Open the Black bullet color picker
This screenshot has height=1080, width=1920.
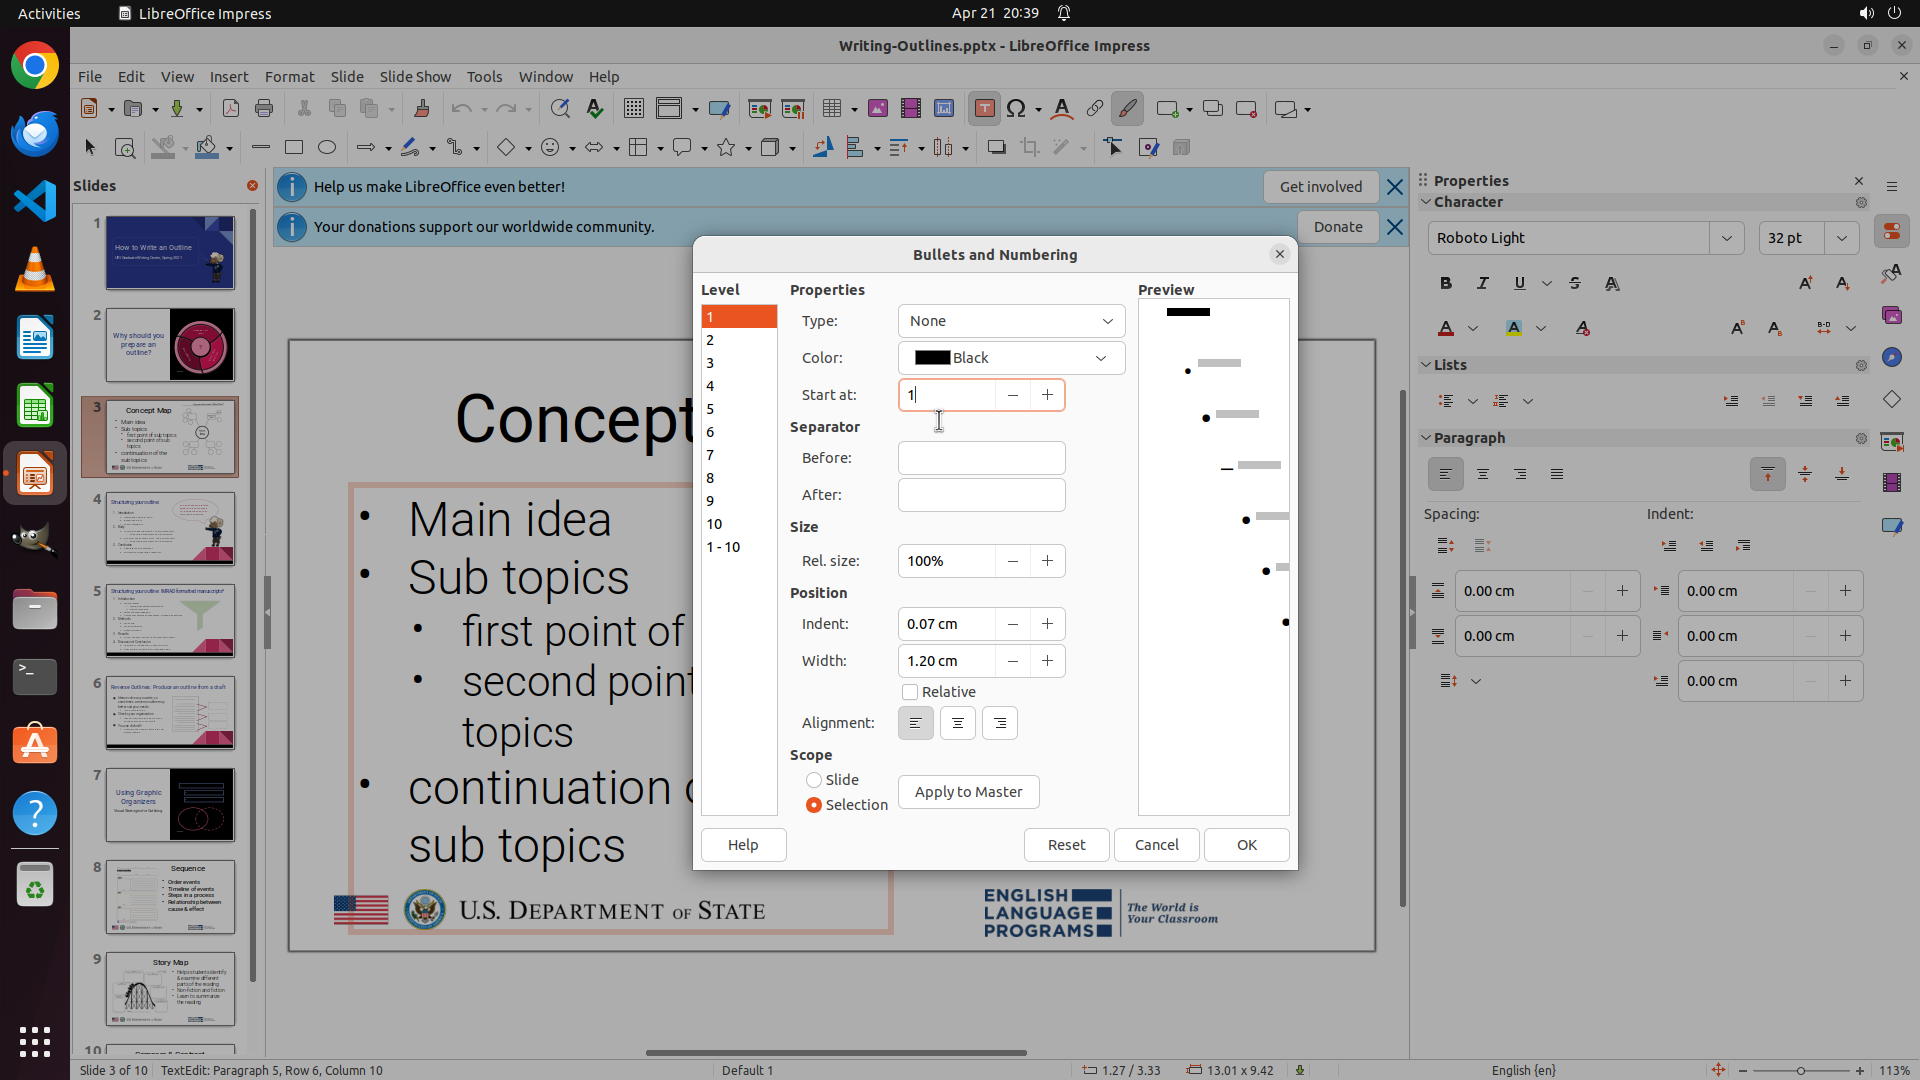(1011, 358)
